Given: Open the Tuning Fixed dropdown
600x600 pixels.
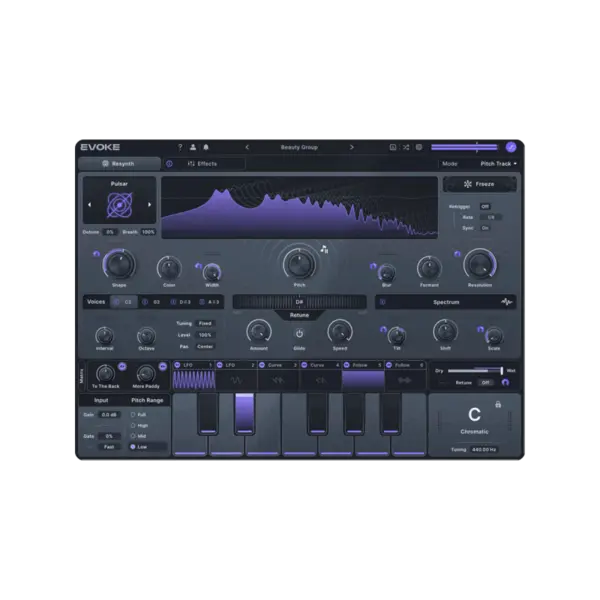Looking at the screenshot, I should click(205, 323).
